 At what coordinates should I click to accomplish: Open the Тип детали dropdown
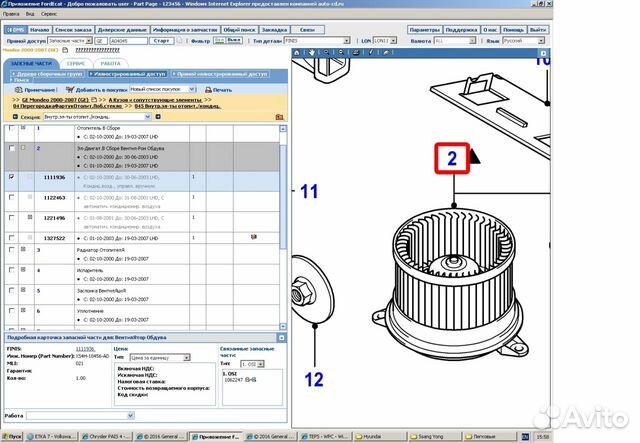tap(317, 41)
